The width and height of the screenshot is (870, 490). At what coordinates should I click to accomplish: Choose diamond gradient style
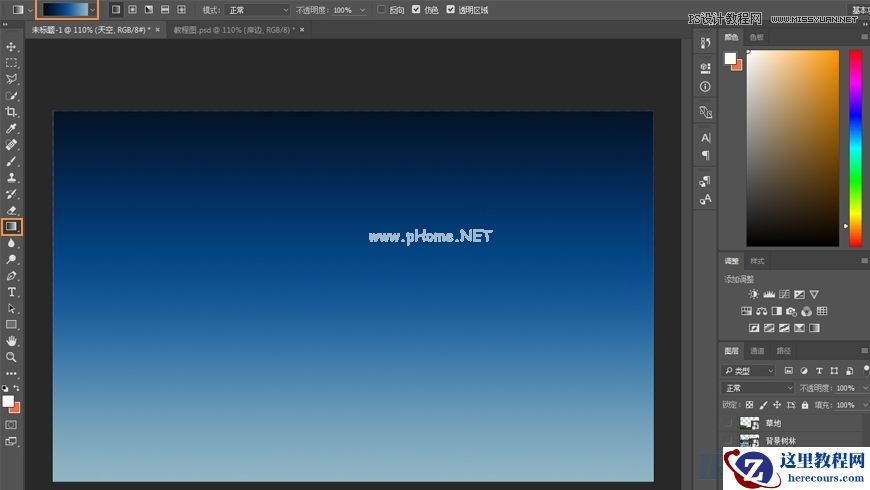click(181, 9)
